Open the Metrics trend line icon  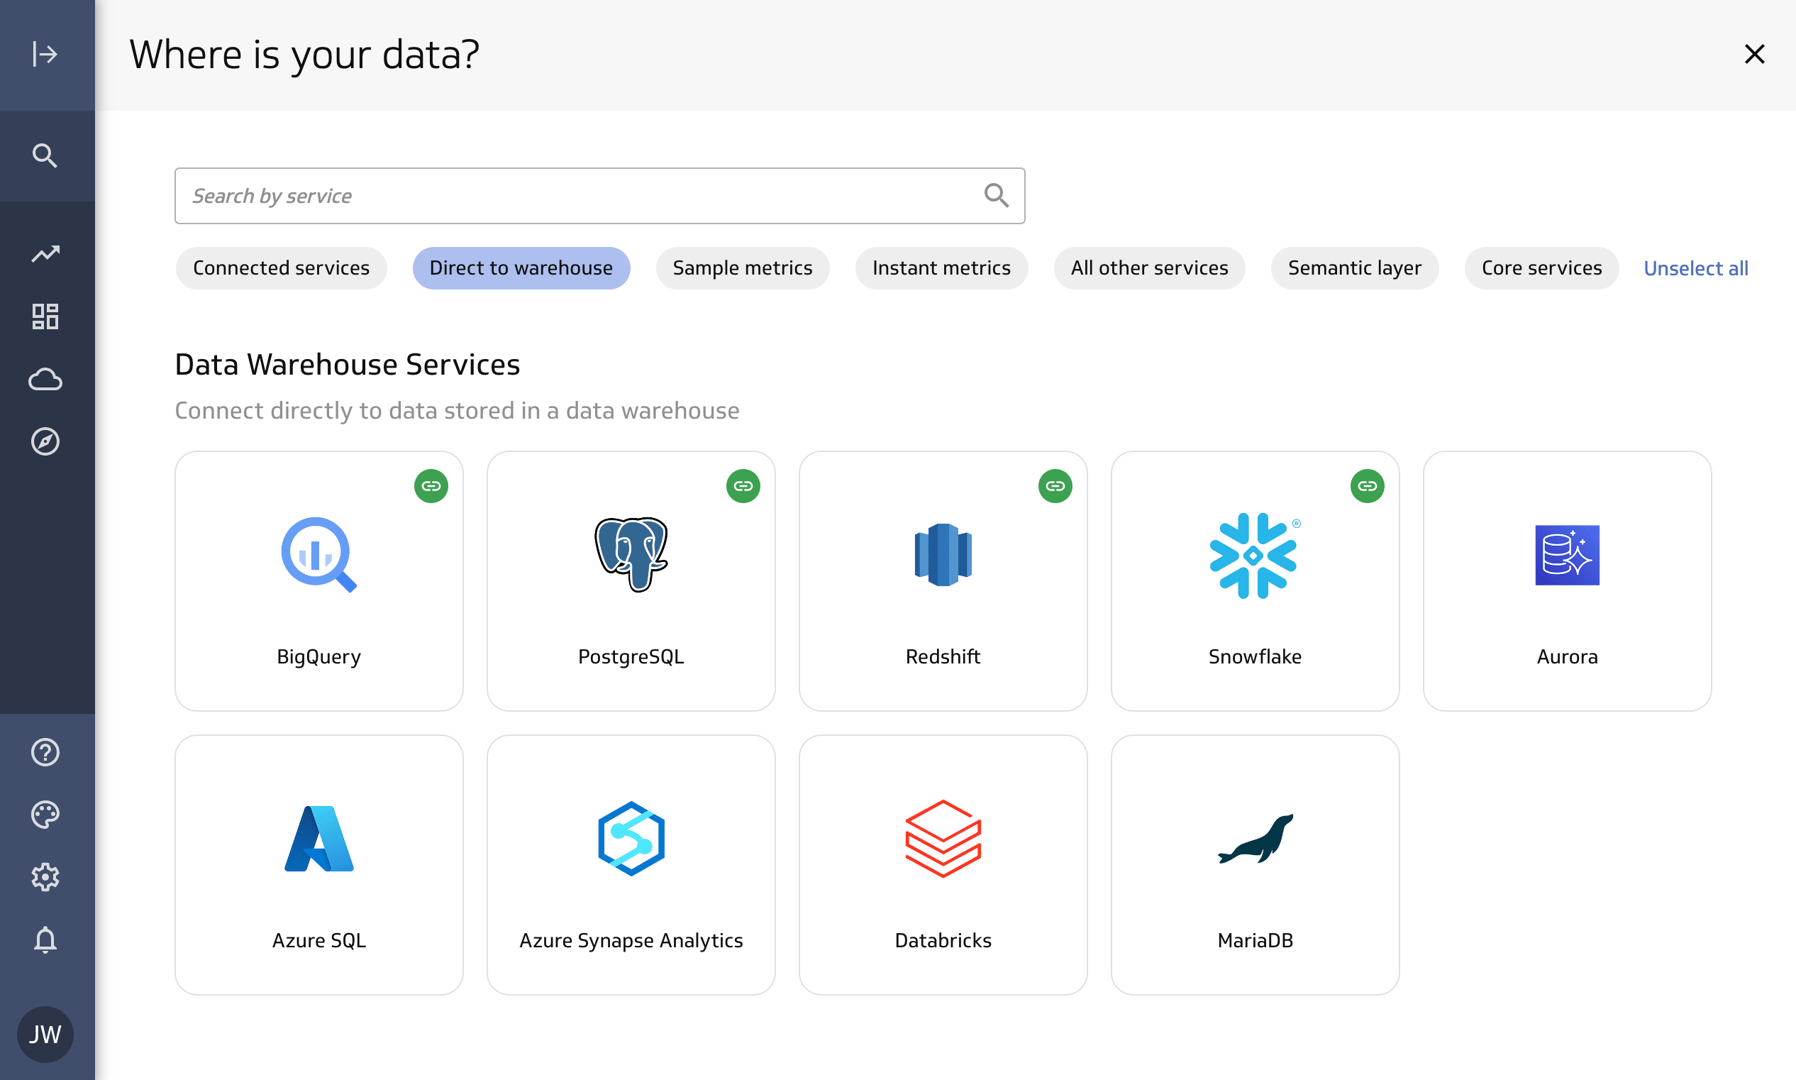coord(45,254)
